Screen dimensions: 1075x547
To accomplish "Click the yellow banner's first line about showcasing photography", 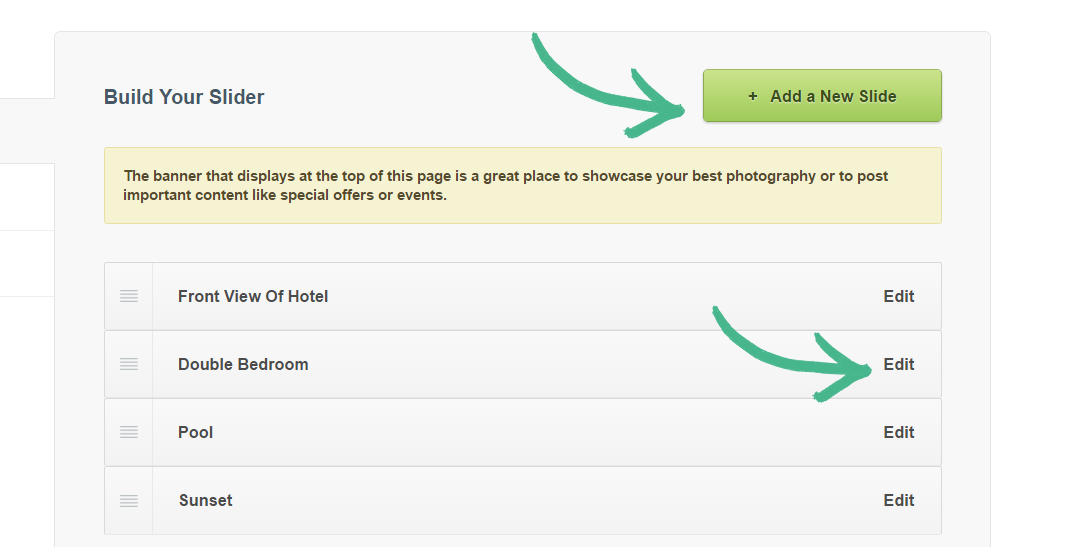I will pos(506,176).
